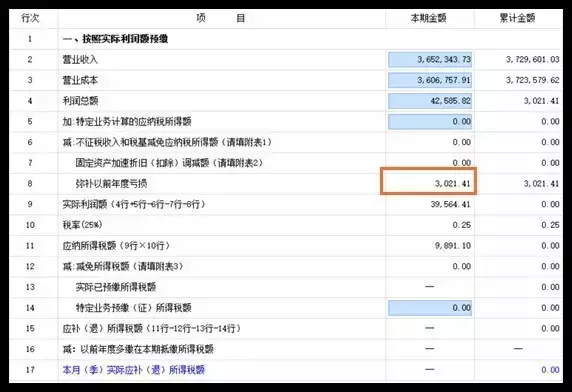Select the 弥补以前年度亏损 本期金额 cell 3,021.41
This screenshot has height=392, width=572.
point(429,181)
